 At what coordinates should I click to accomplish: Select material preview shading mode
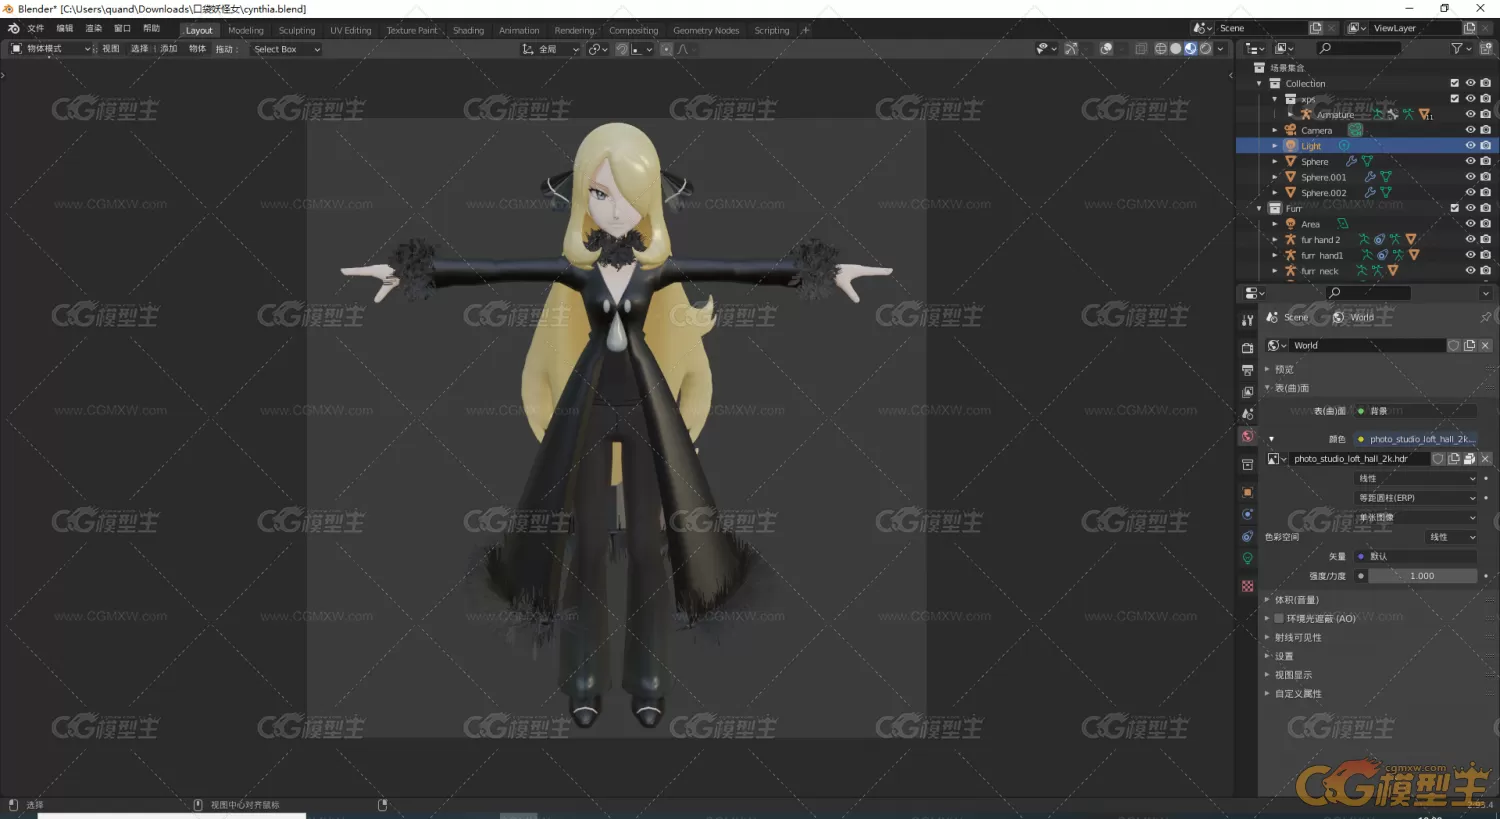pyautogui.click(x=1190, y=48)
